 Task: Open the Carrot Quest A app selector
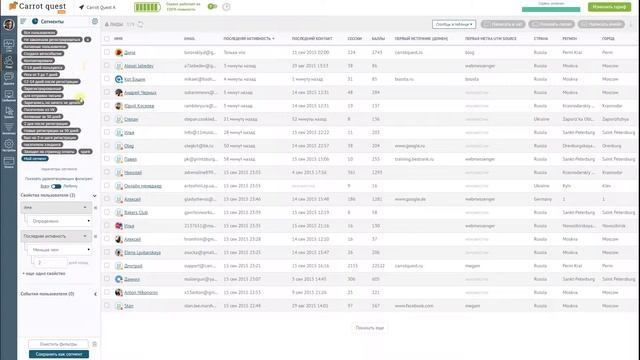[98, 7]
